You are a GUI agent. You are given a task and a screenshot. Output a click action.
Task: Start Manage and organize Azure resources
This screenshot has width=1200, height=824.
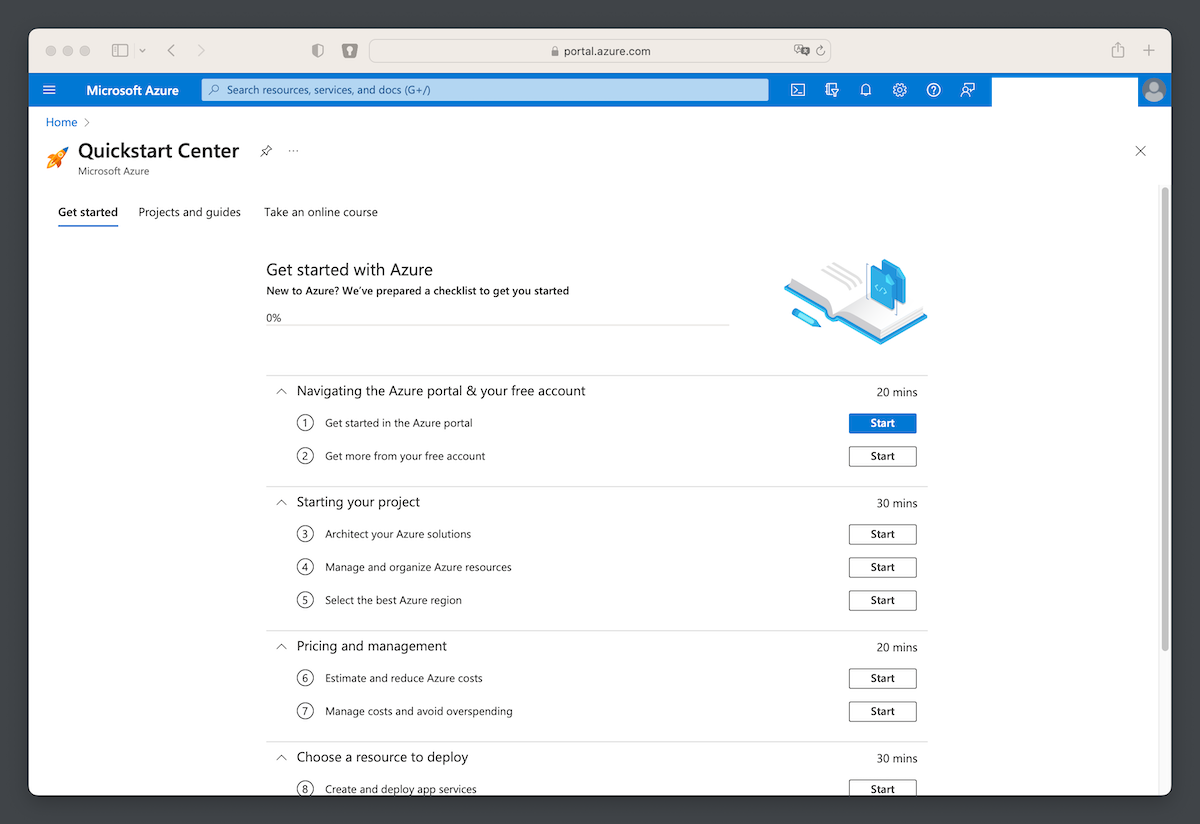click(882, 567)
